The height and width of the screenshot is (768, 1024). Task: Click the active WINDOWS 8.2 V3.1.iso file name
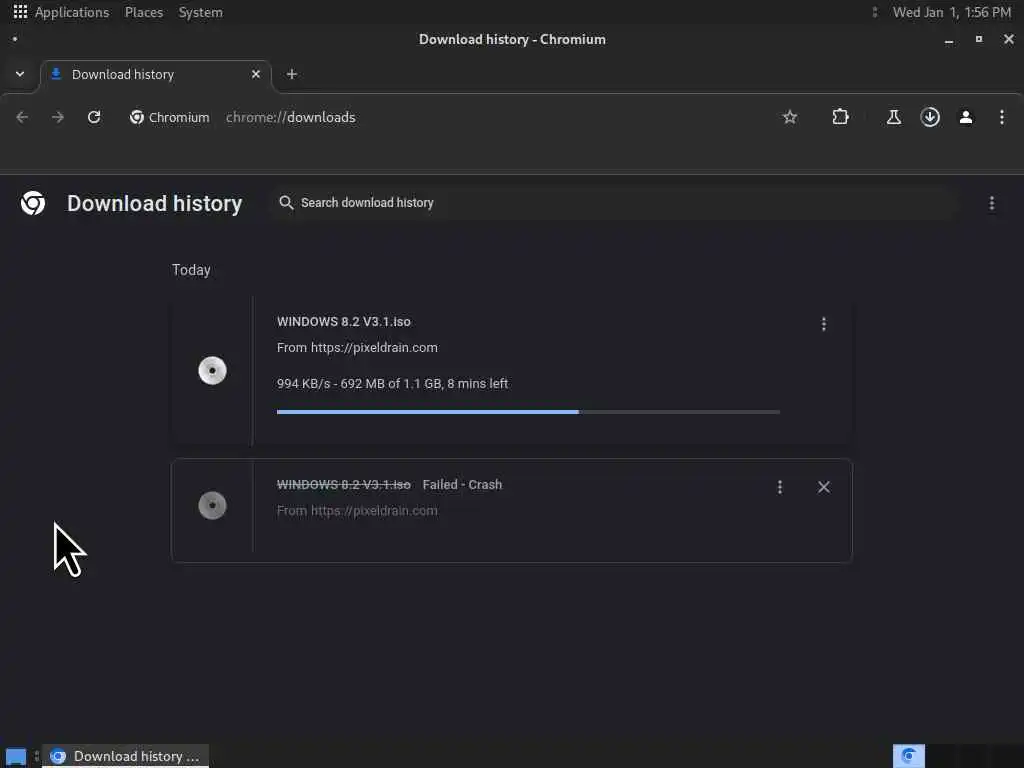point(344,322)
